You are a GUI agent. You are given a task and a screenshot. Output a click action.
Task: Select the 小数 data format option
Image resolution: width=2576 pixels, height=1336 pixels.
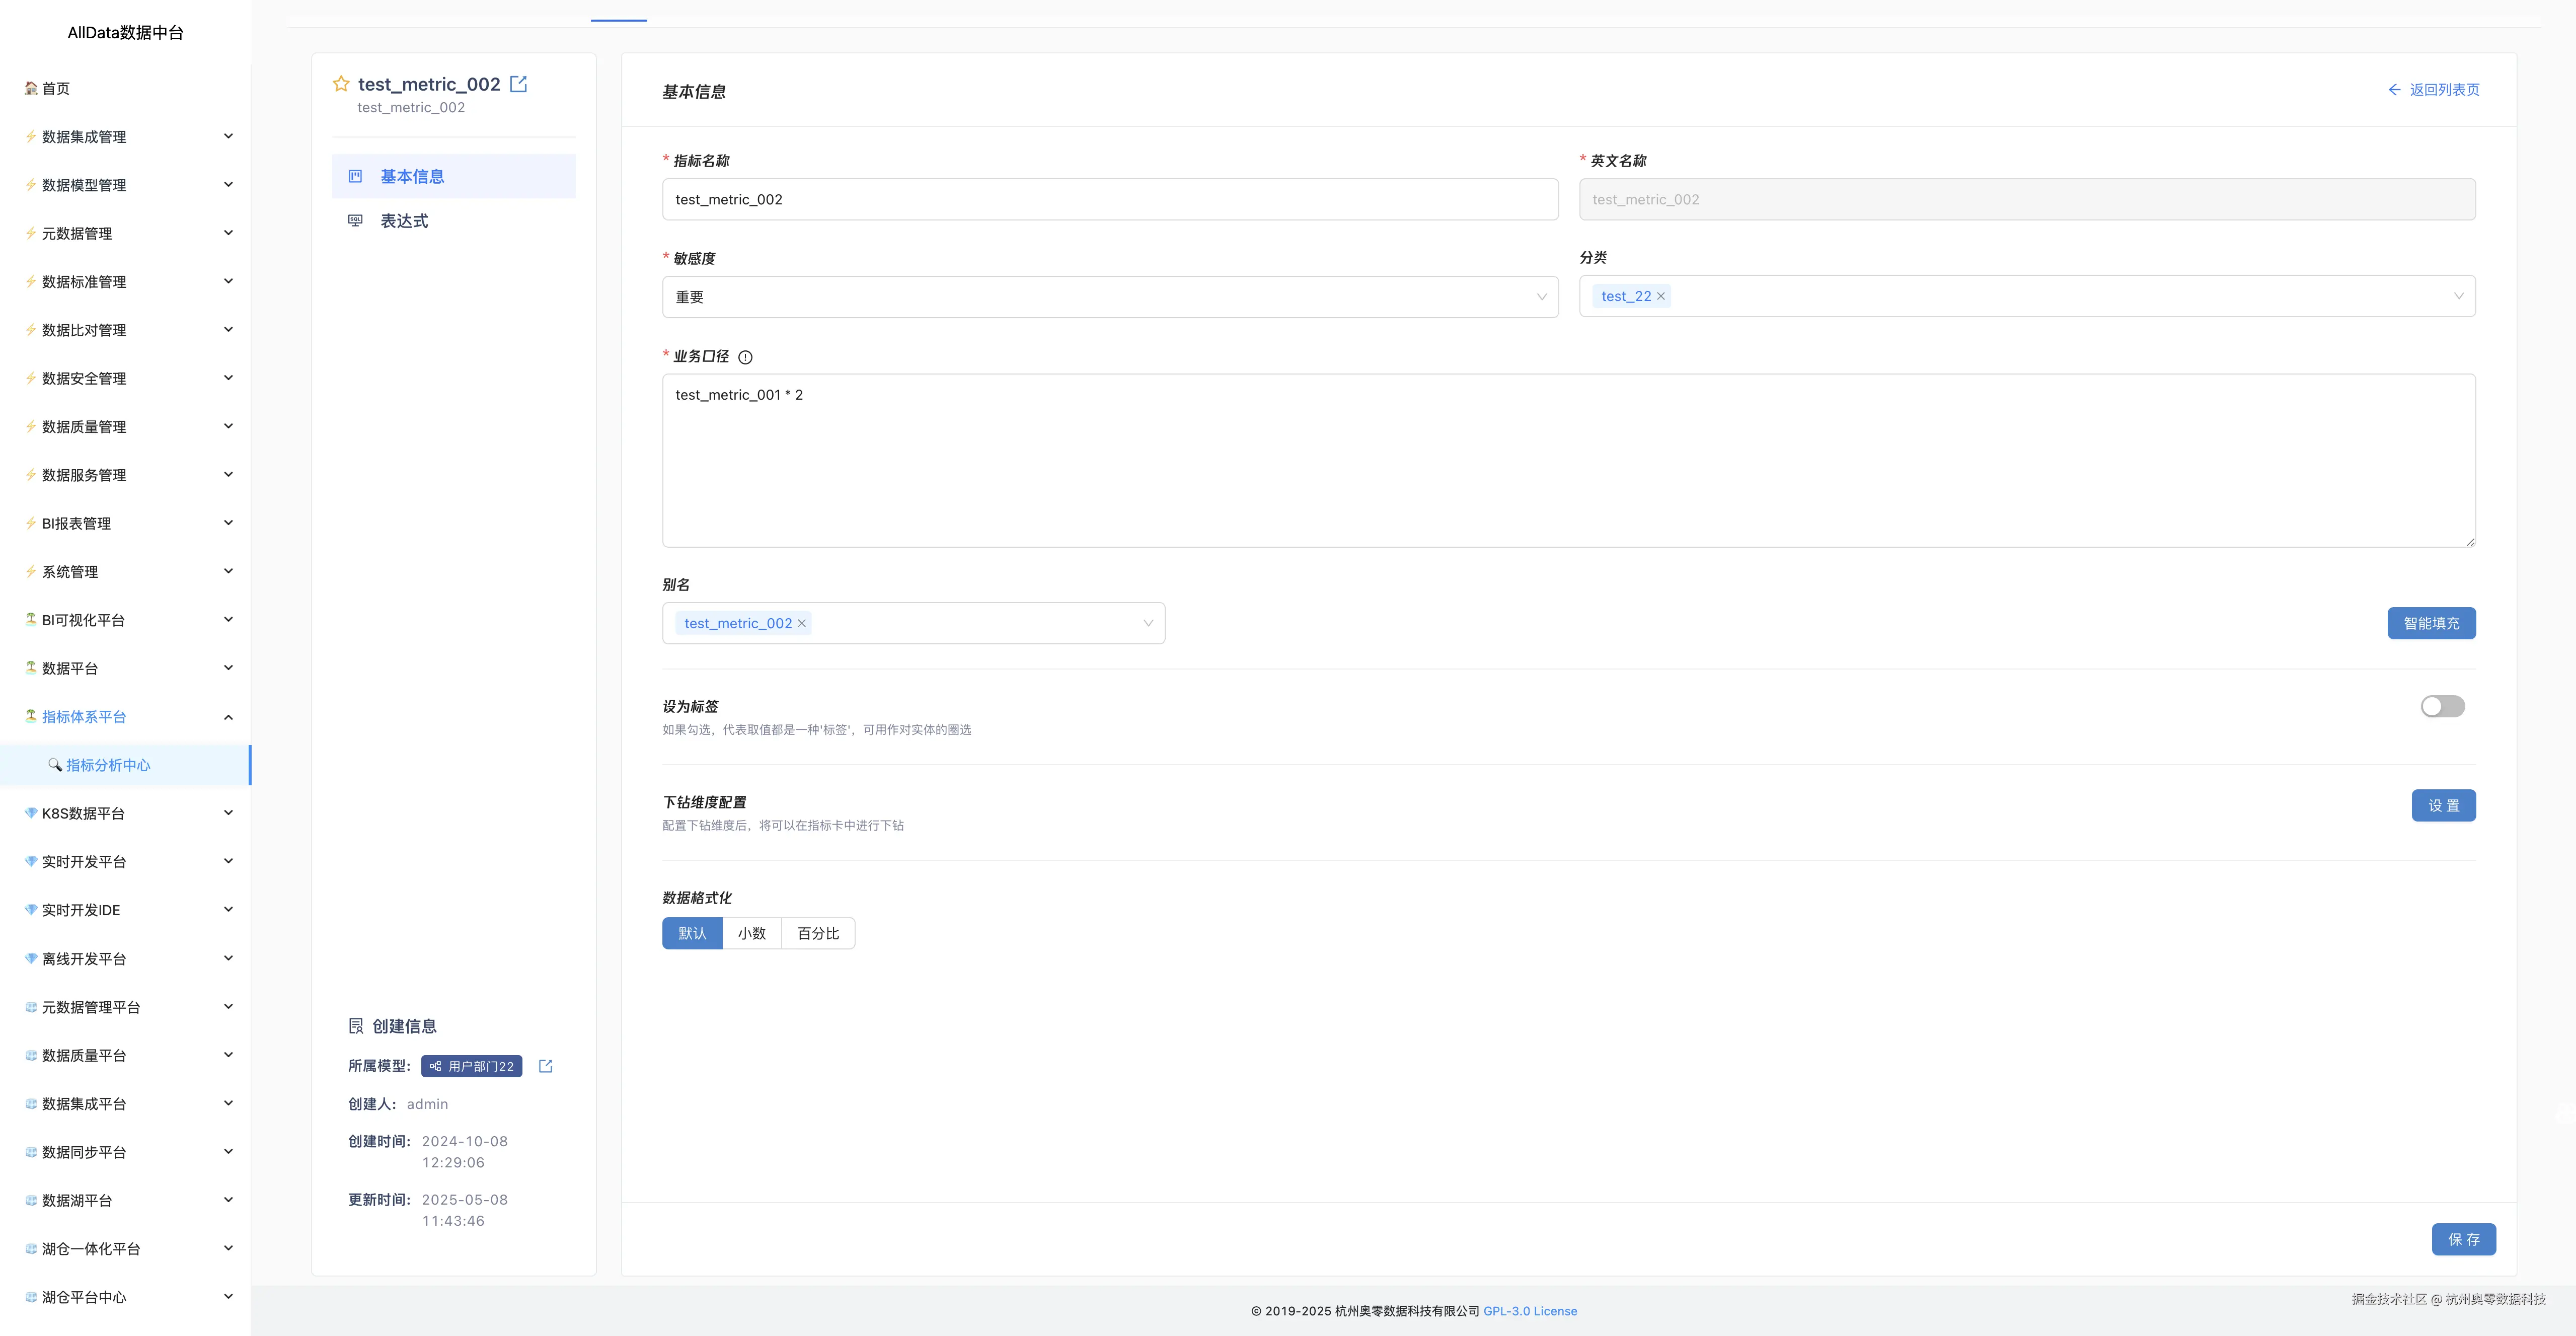pyautogui.click(x=751, y=933)
